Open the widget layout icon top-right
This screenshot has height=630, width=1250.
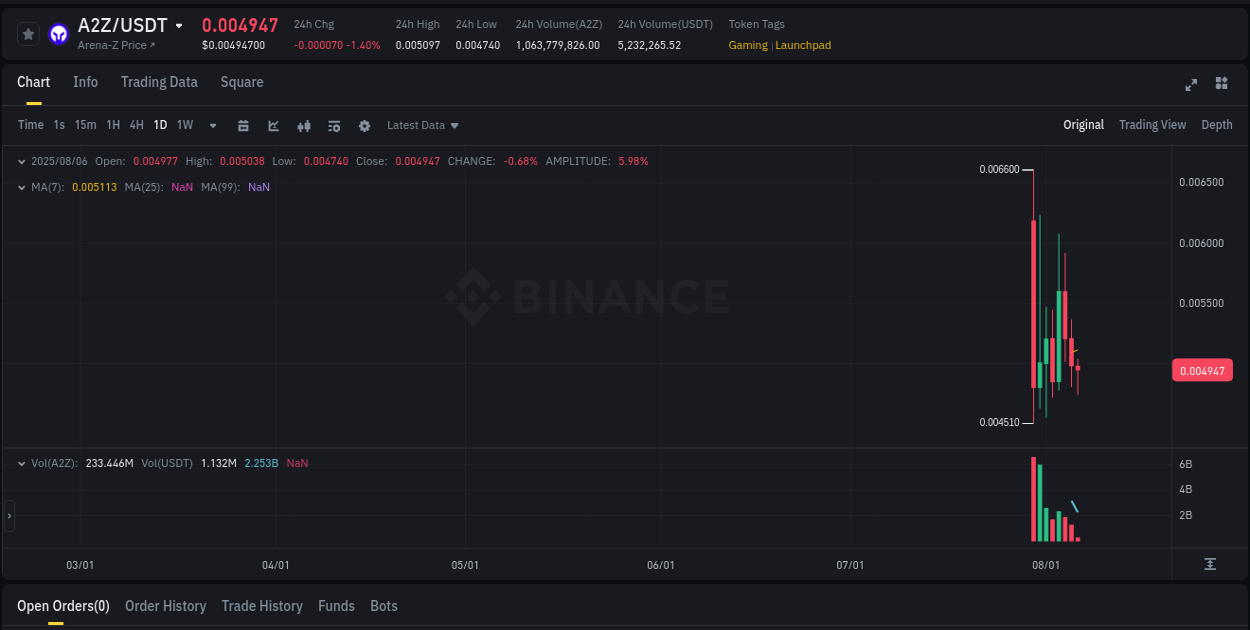point(1221,85)
